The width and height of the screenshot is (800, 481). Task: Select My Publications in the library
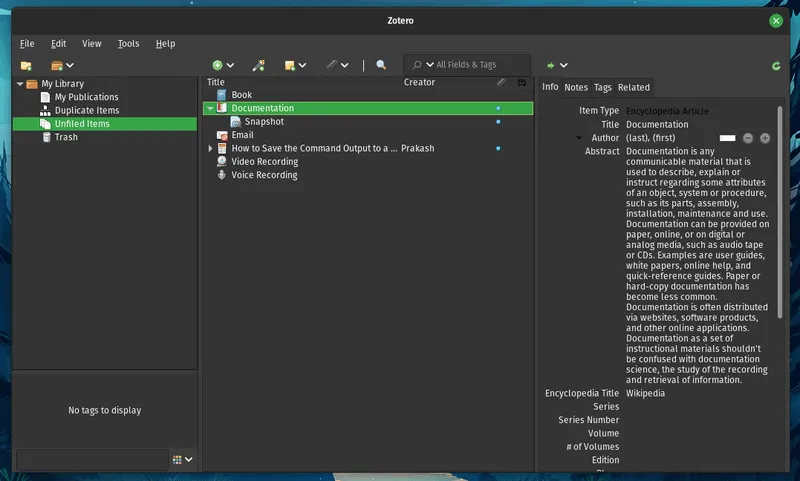pos(86,97)
